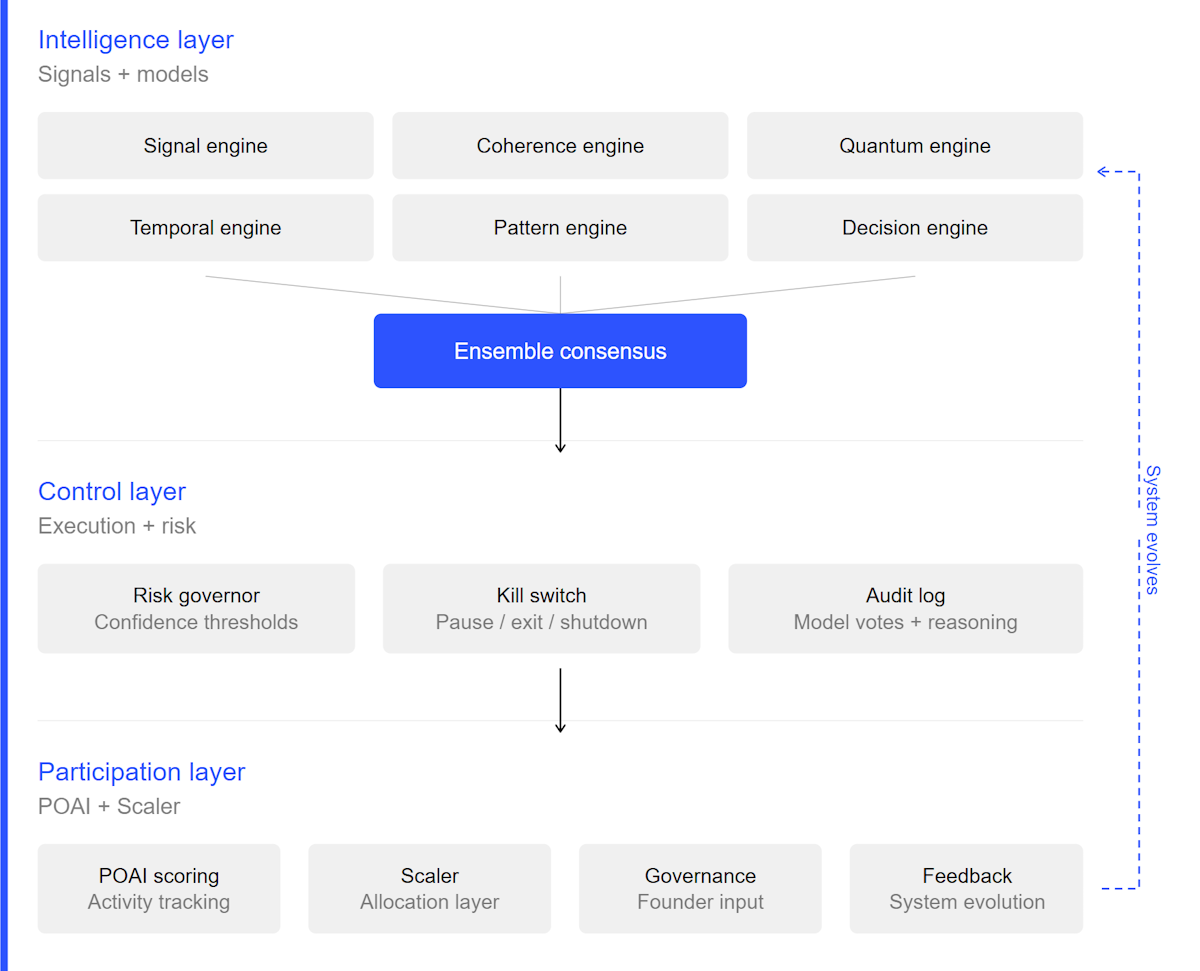1200x971 pixels.
Task: Select the Risk governor card
Action: coord(196,608)
